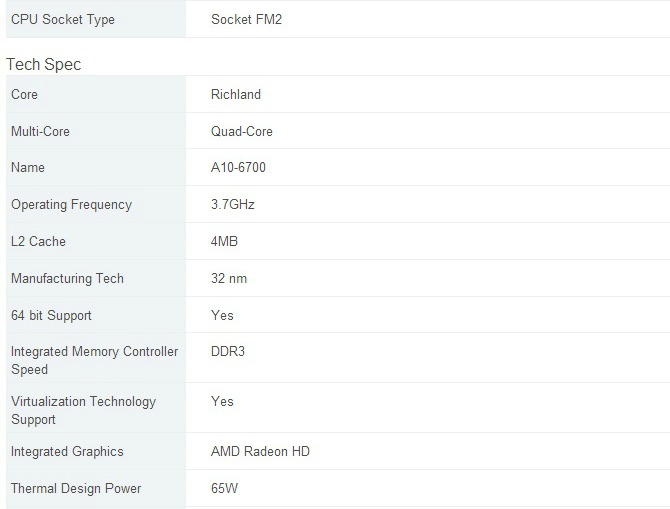Select the "Manufacturing Tech" label
The width and height of the screenshot is (670, 509).
(x=67, y=278)
